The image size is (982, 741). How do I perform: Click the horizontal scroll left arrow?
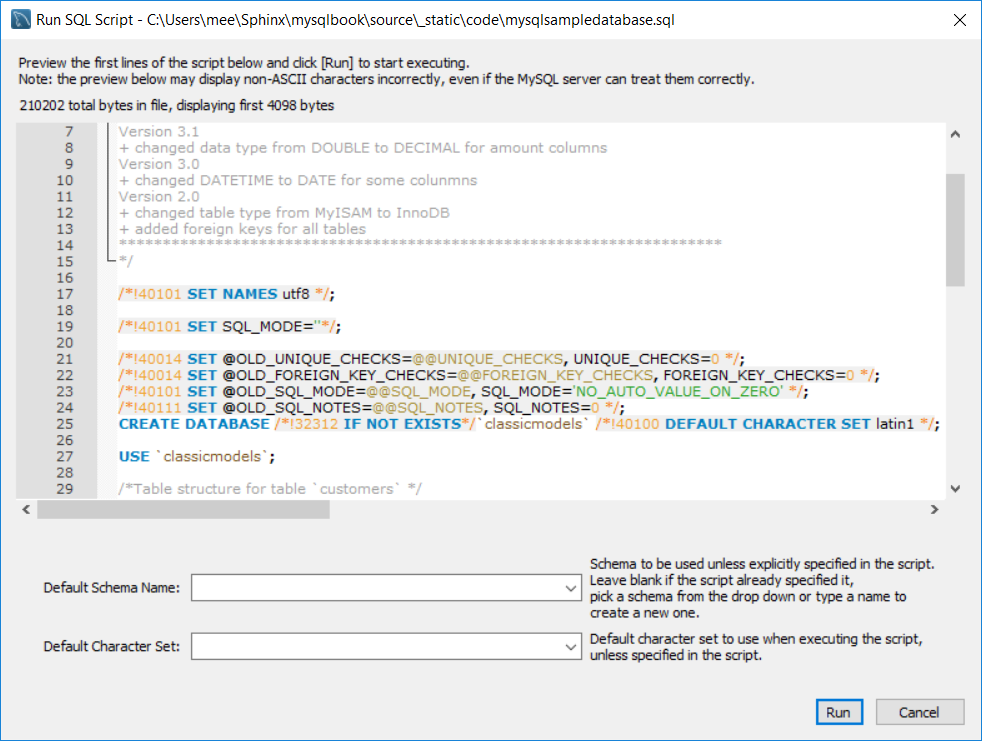click(26, 510)
